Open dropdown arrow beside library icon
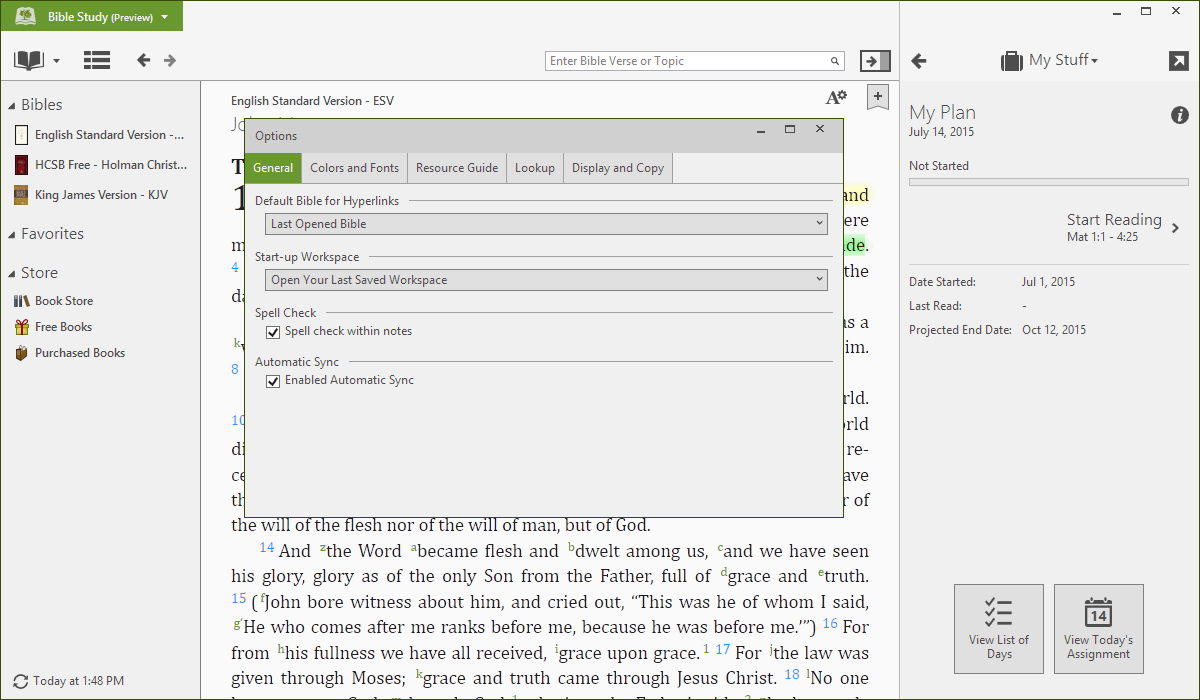This screenshot has width=1200, height=700. tap(56, 61)
